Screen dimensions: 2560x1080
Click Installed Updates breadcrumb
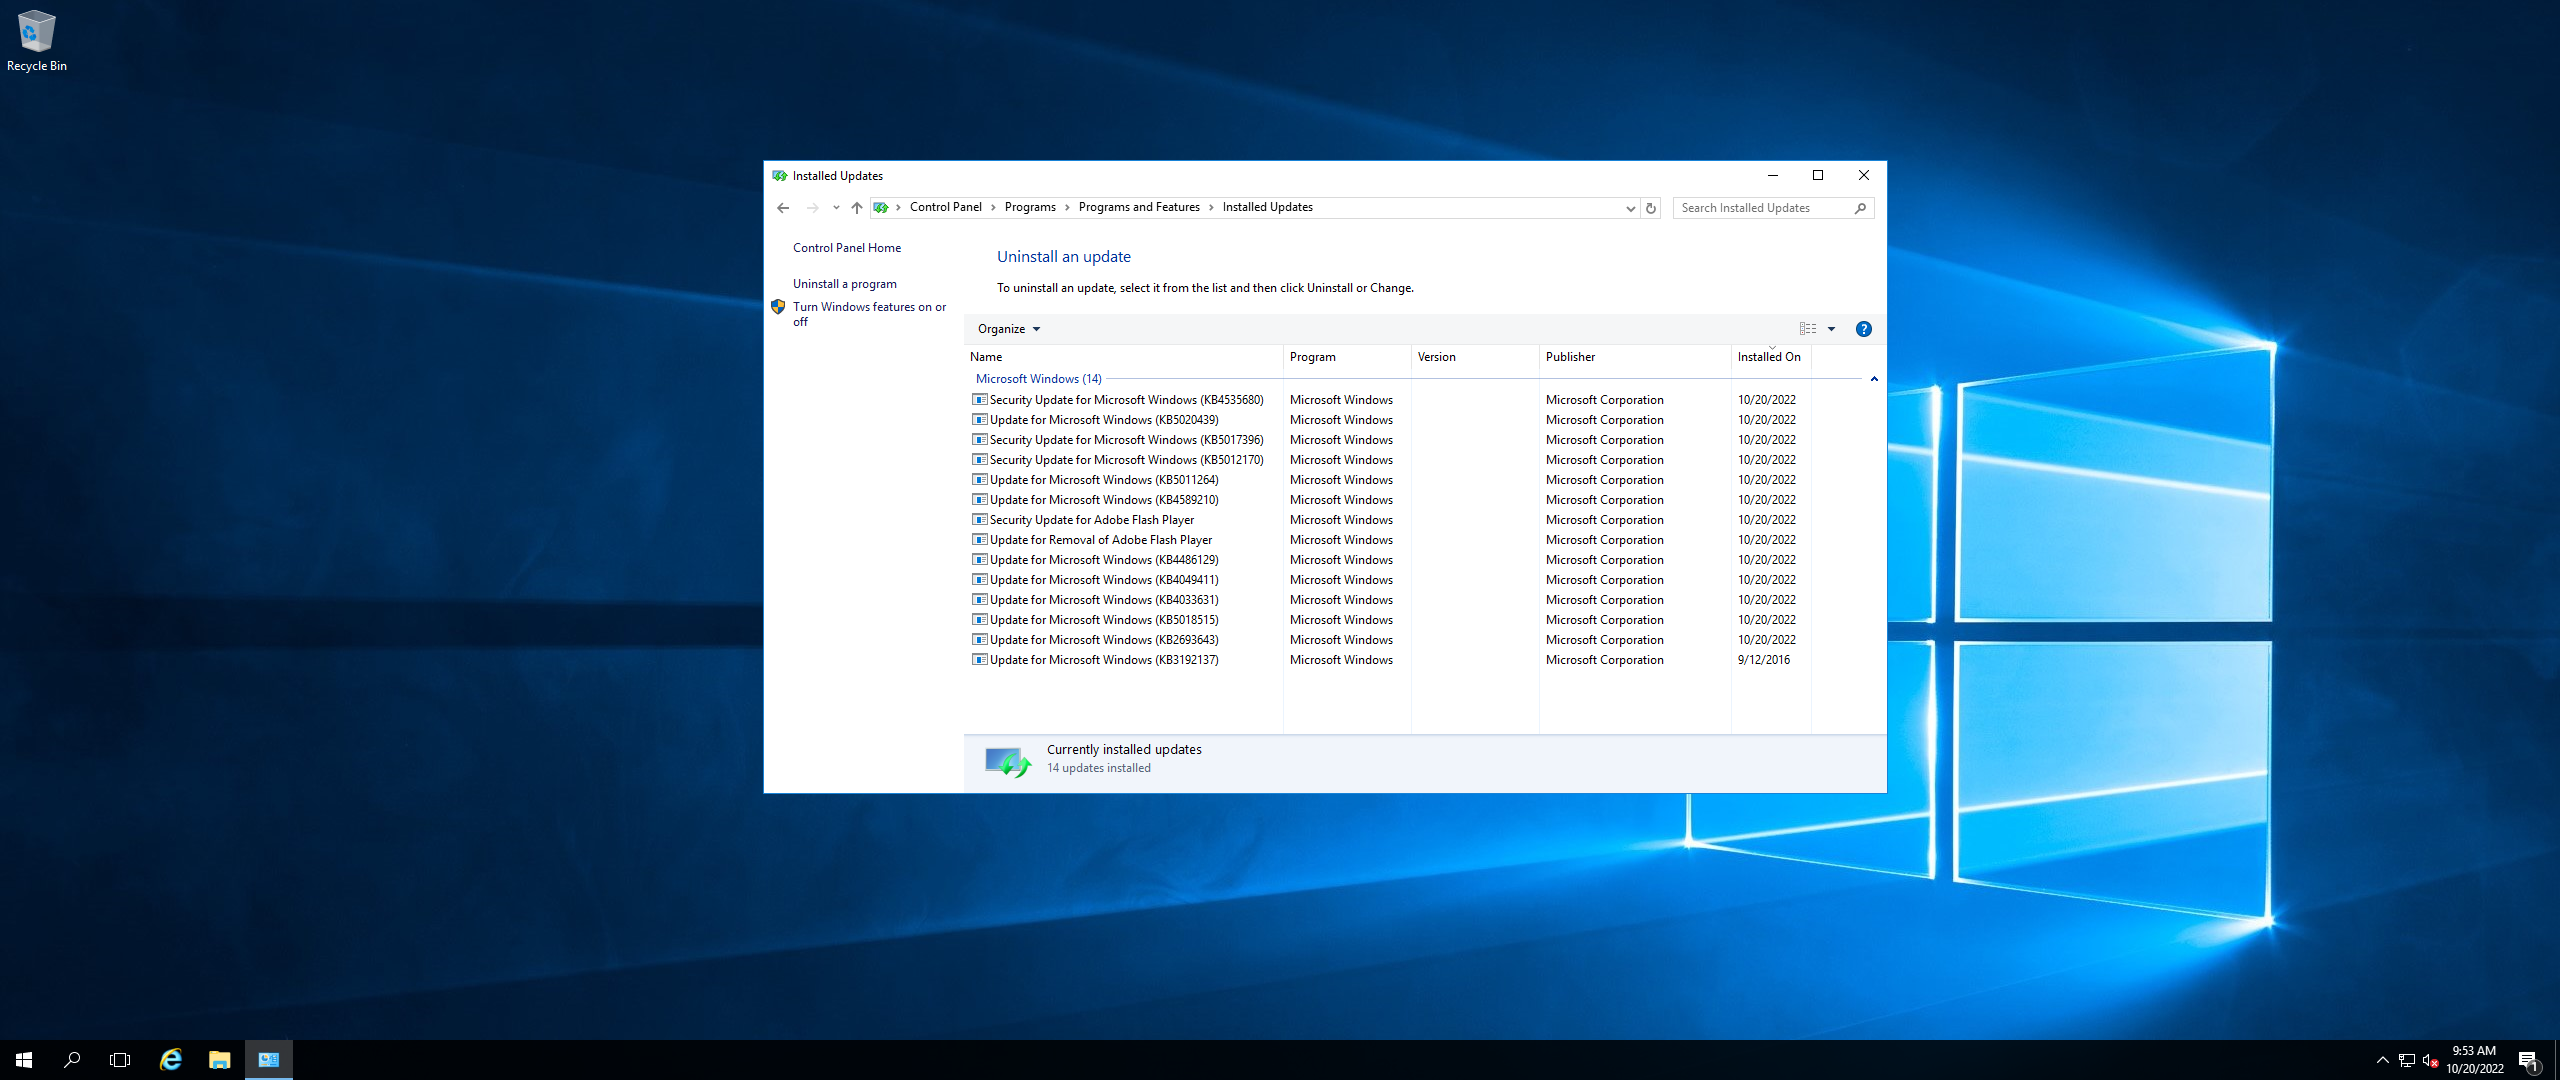click(1268, 207)
